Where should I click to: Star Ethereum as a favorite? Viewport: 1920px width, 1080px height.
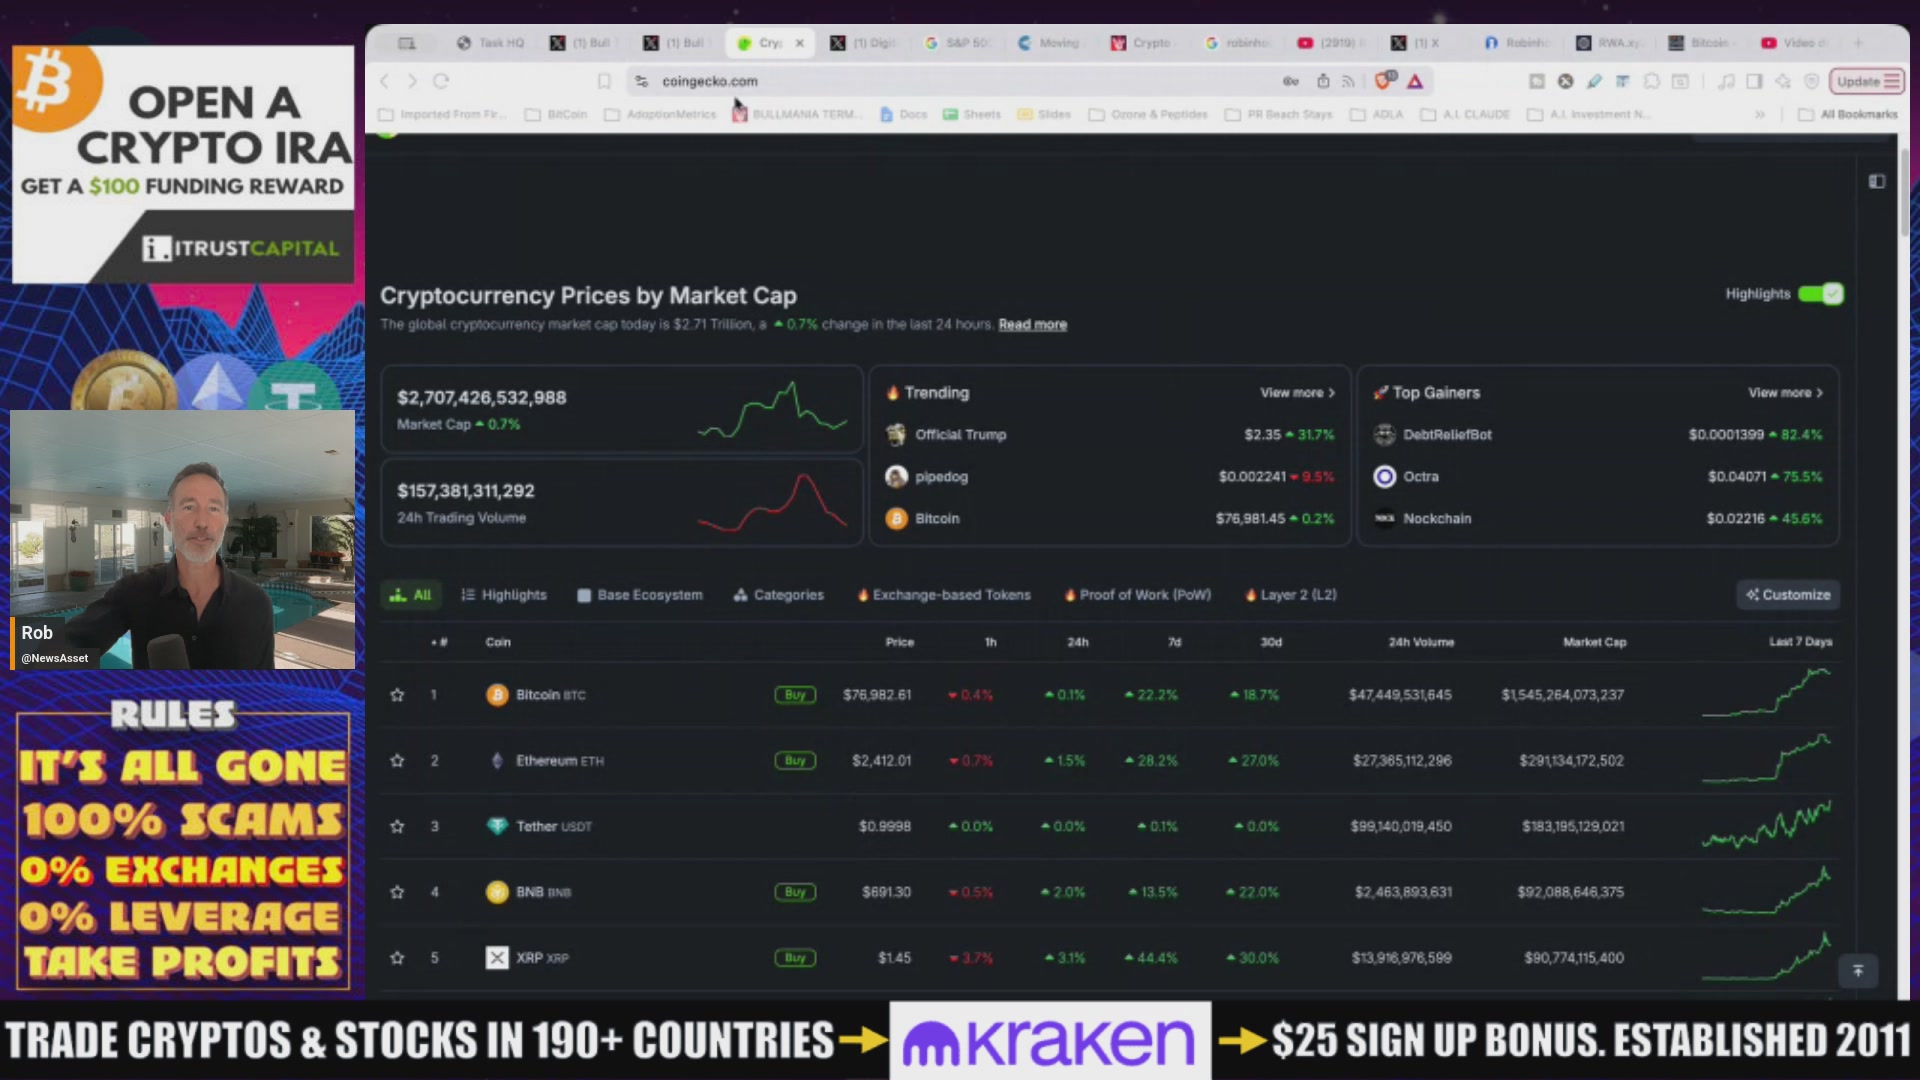click(397, 761)
